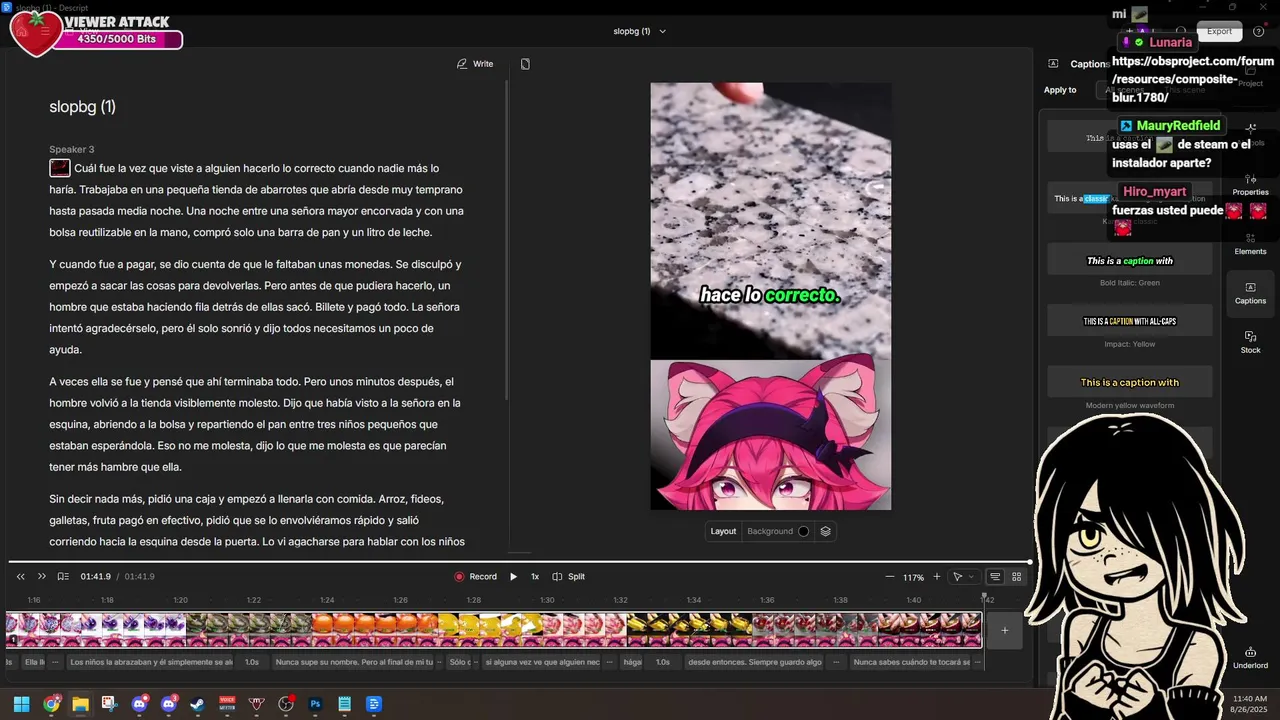Open Steam from the taskbar

tap(197, 704)
